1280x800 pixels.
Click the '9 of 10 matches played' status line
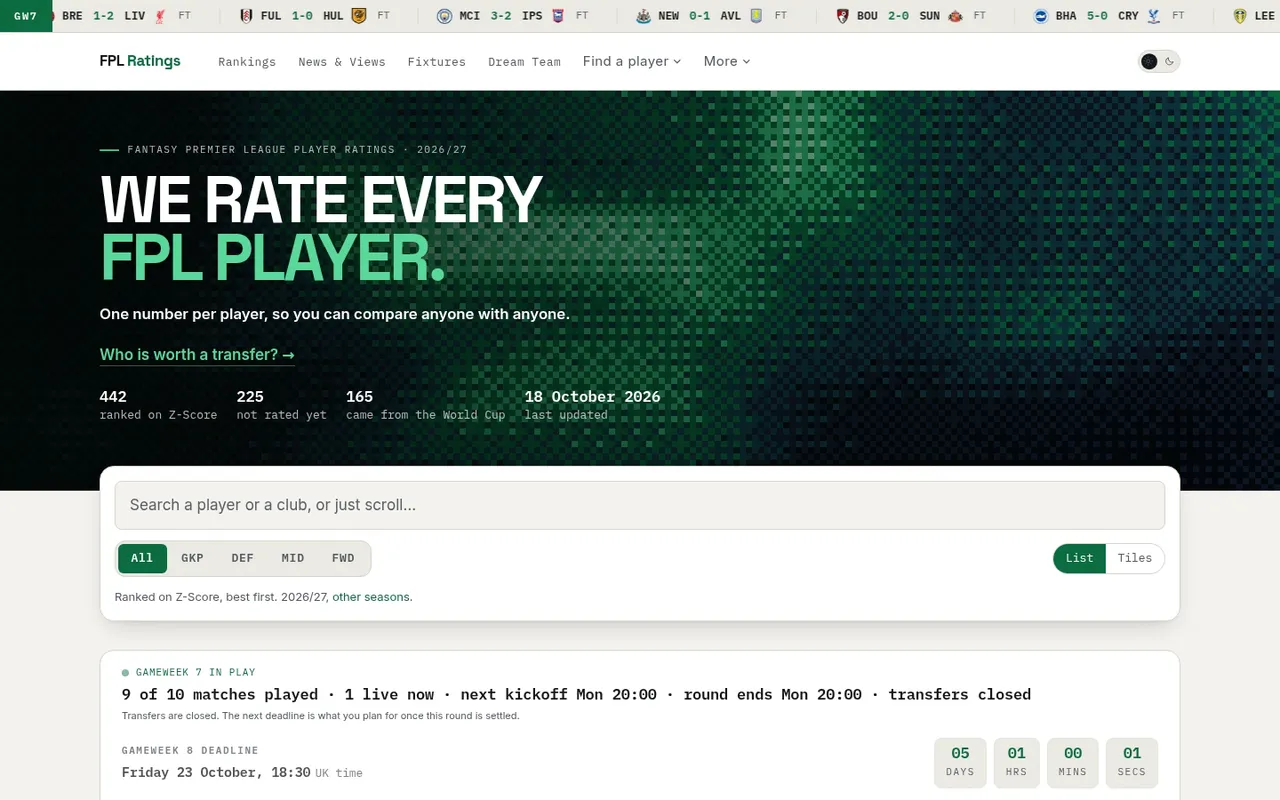pyautogui.click(x=576, y=694)
